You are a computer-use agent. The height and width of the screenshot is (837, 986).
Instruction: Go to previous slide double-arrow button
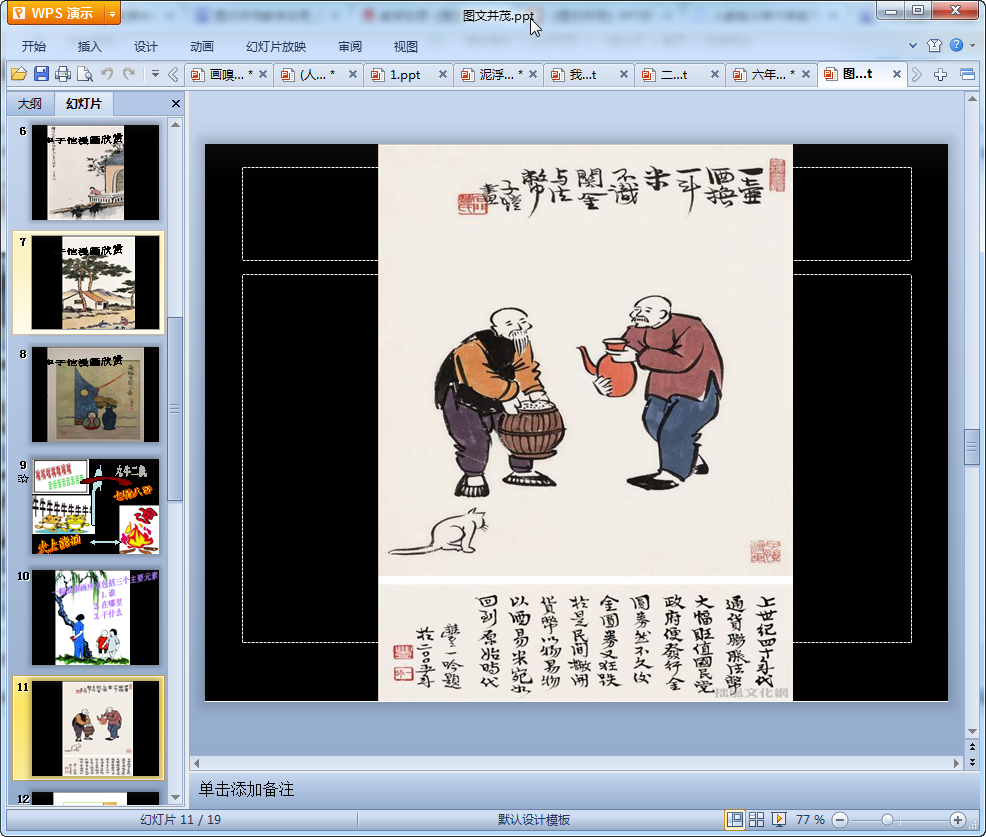pos(972,747)
